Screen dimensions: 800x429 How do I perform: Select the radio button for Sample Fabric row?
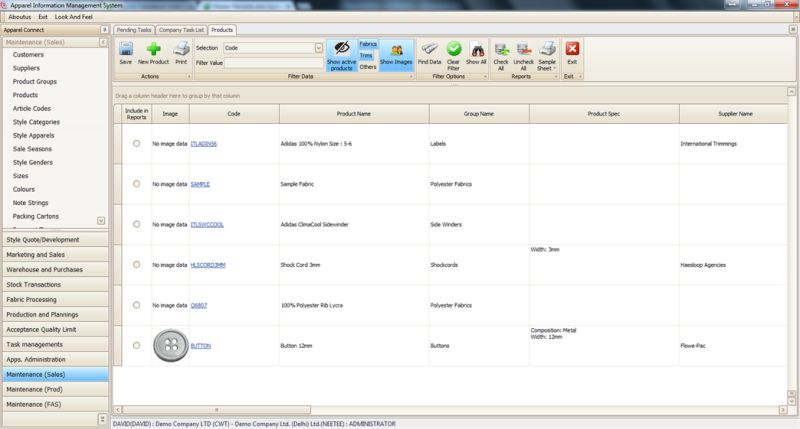coord(136,184)
